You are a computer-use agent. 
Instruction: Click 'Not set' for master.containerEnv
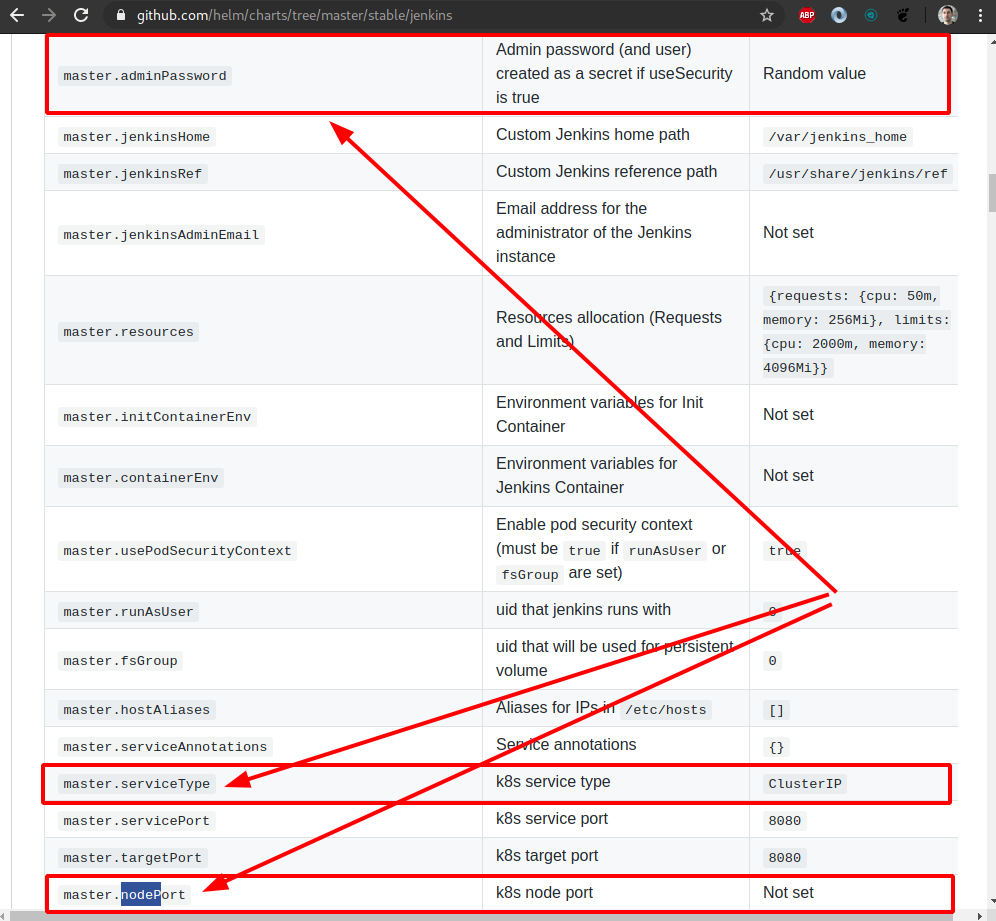point(788,476)
